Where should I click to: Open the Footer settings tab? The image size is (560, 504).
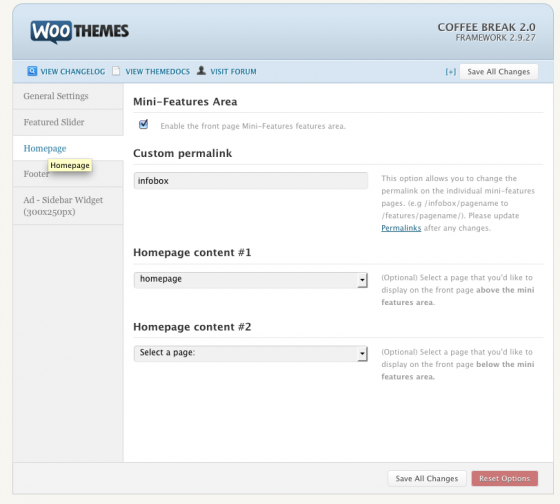(x=68, y=174)
